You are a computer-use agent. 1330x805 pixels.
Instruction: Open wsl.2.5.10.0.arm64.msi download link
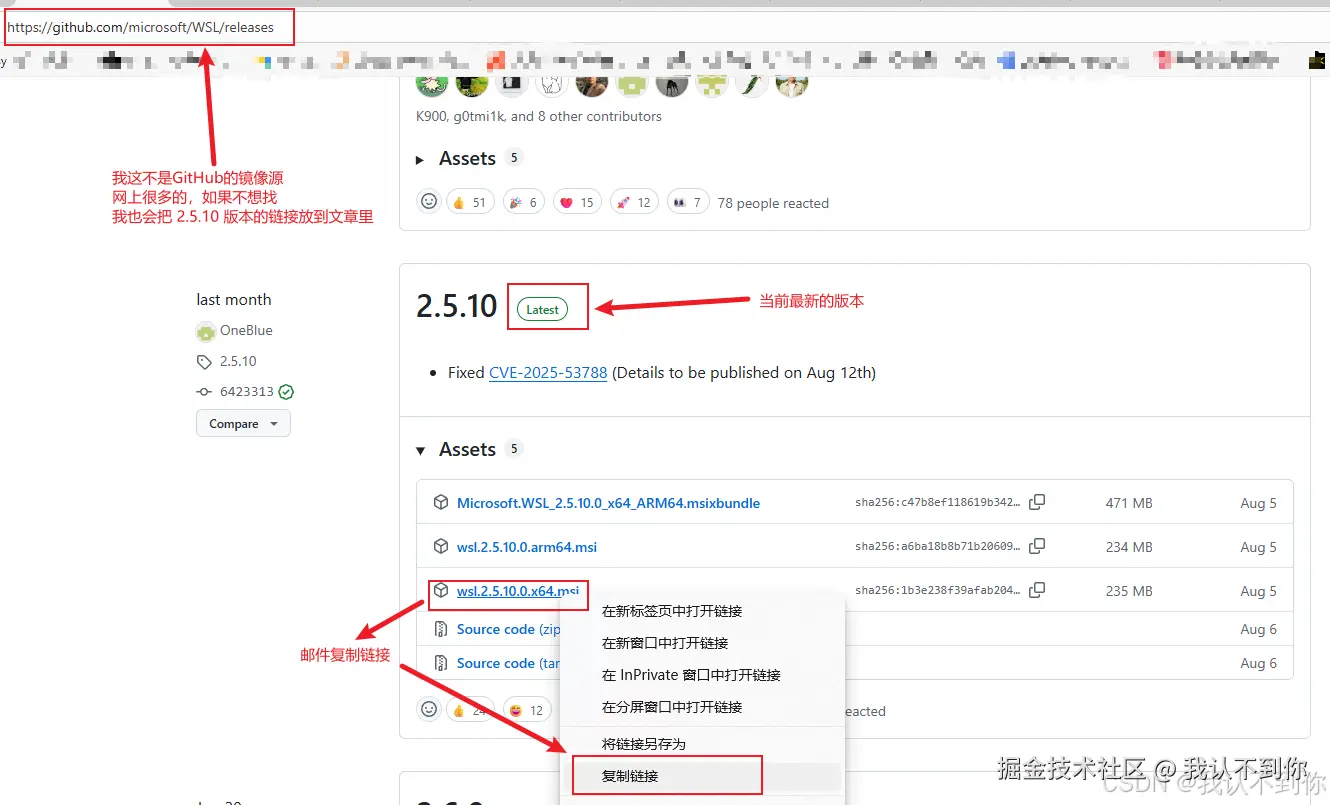click(527, 547)
